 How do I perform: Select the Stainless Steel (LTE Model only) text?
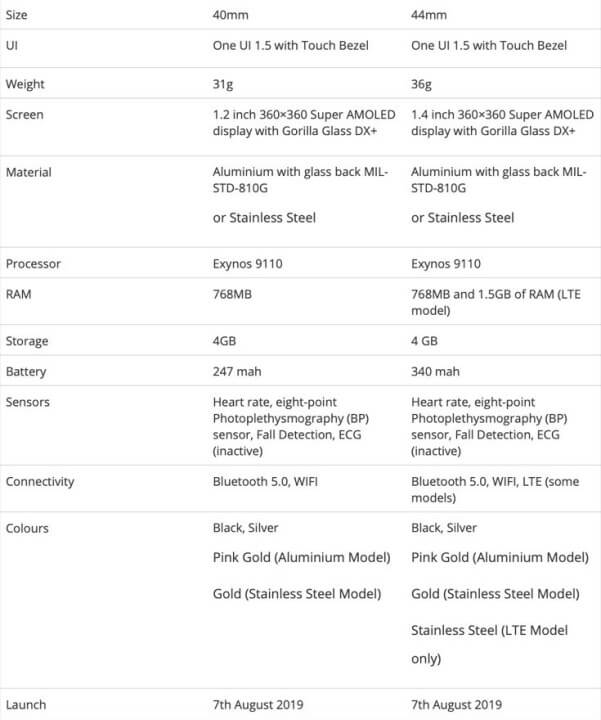[489, 645]
